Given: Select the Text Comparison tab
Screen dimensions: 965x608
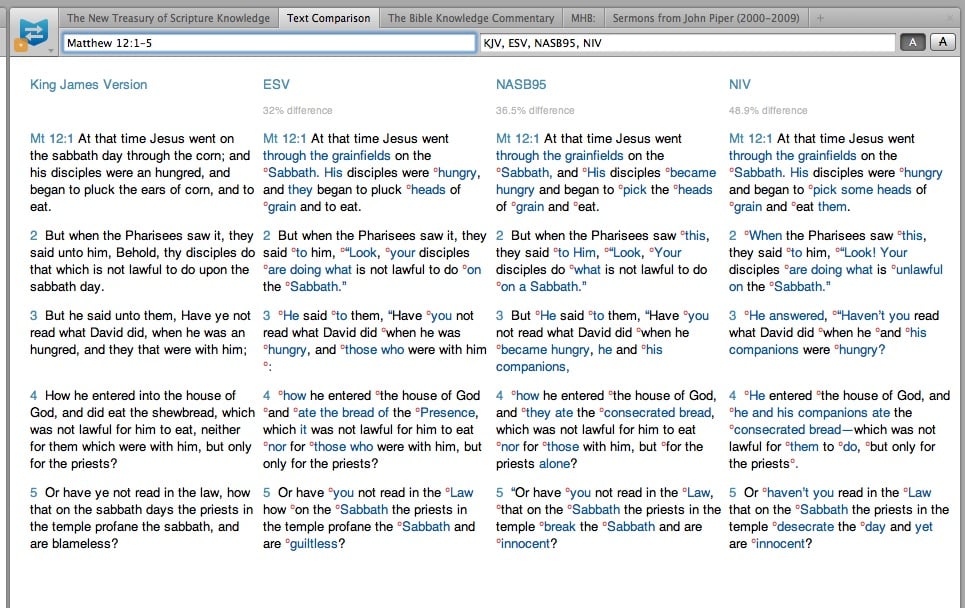Looking at the screenshot, I should click(329, 18).
